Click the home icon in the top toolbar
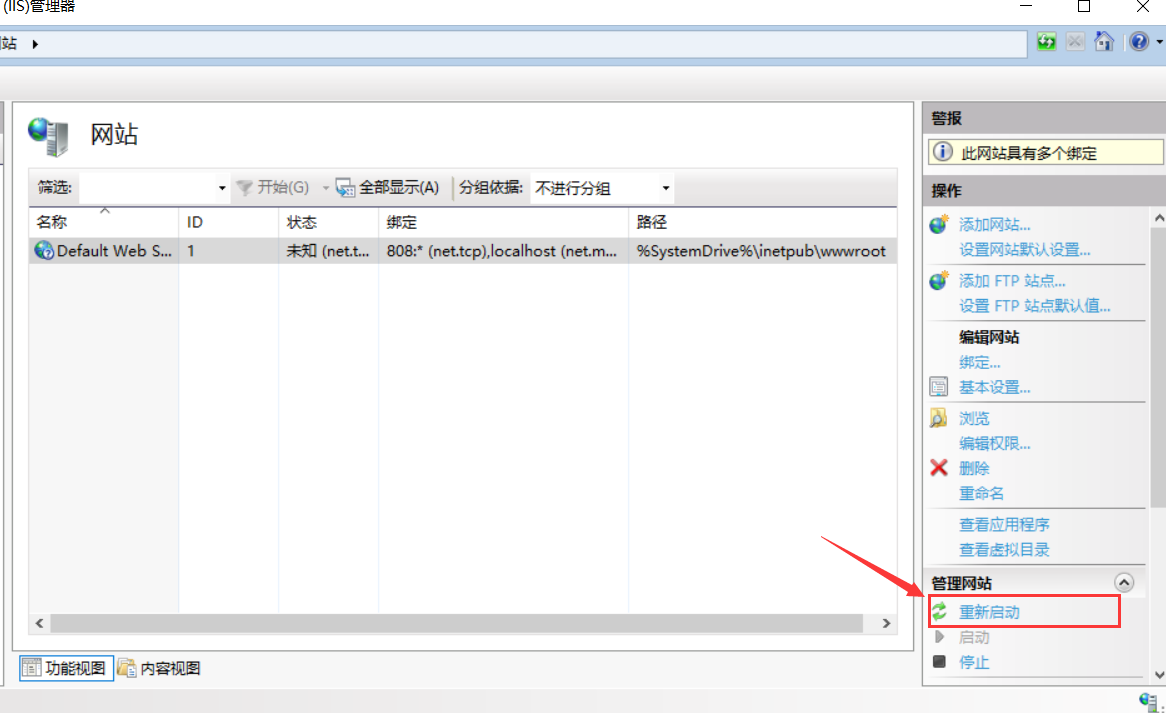 click(x=1104, y=42)
